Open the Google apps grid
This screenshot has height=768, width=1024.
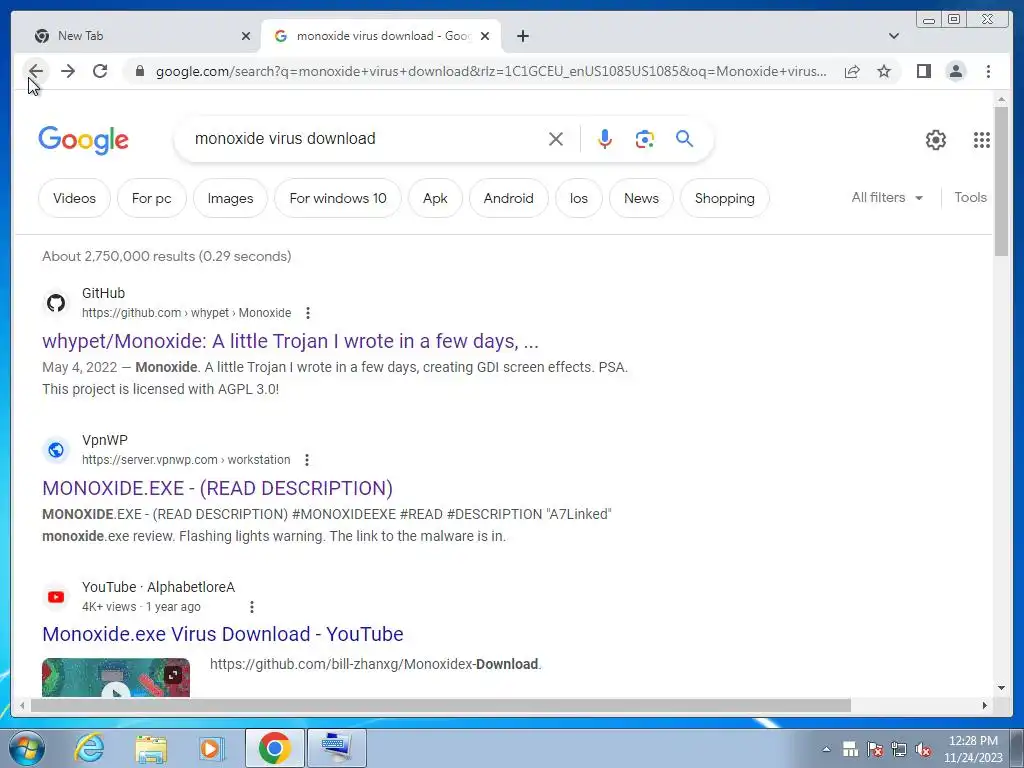point(982,140)
